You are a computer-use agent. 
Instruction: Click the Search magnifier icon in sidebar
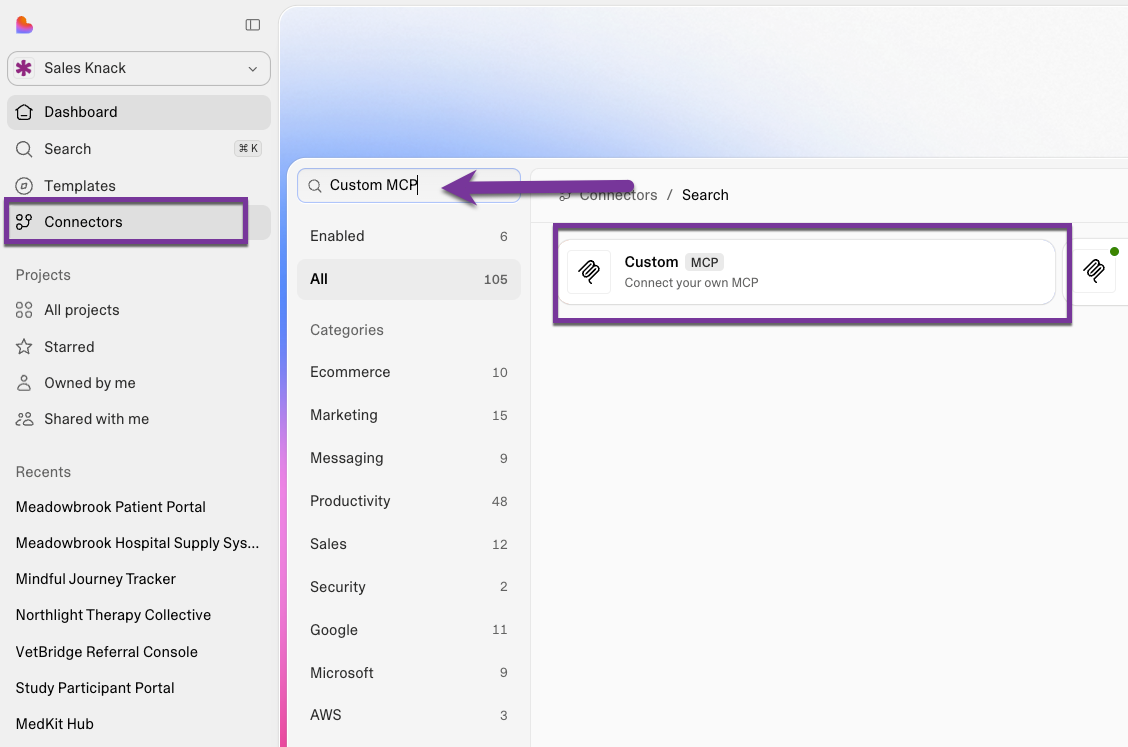coord(24,149)
